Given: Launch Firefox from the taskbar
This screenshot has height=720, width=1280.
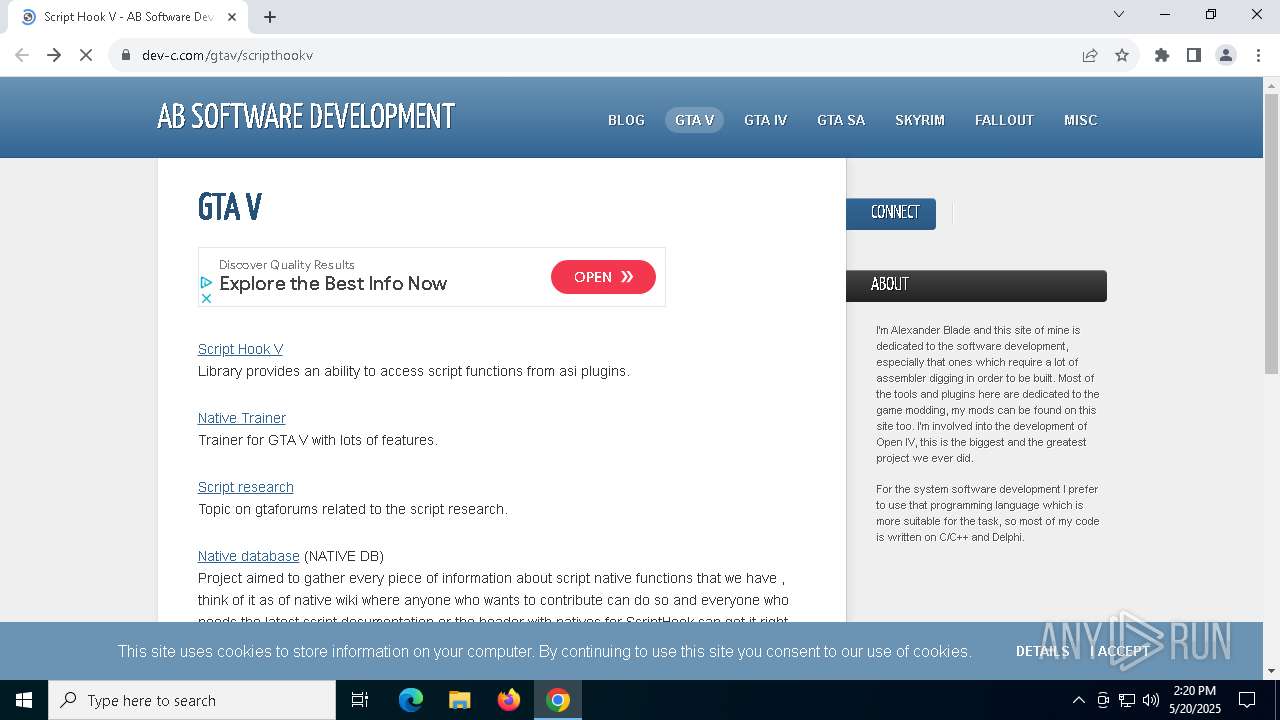Looking at the screenshot, I should tap(509, 700).
